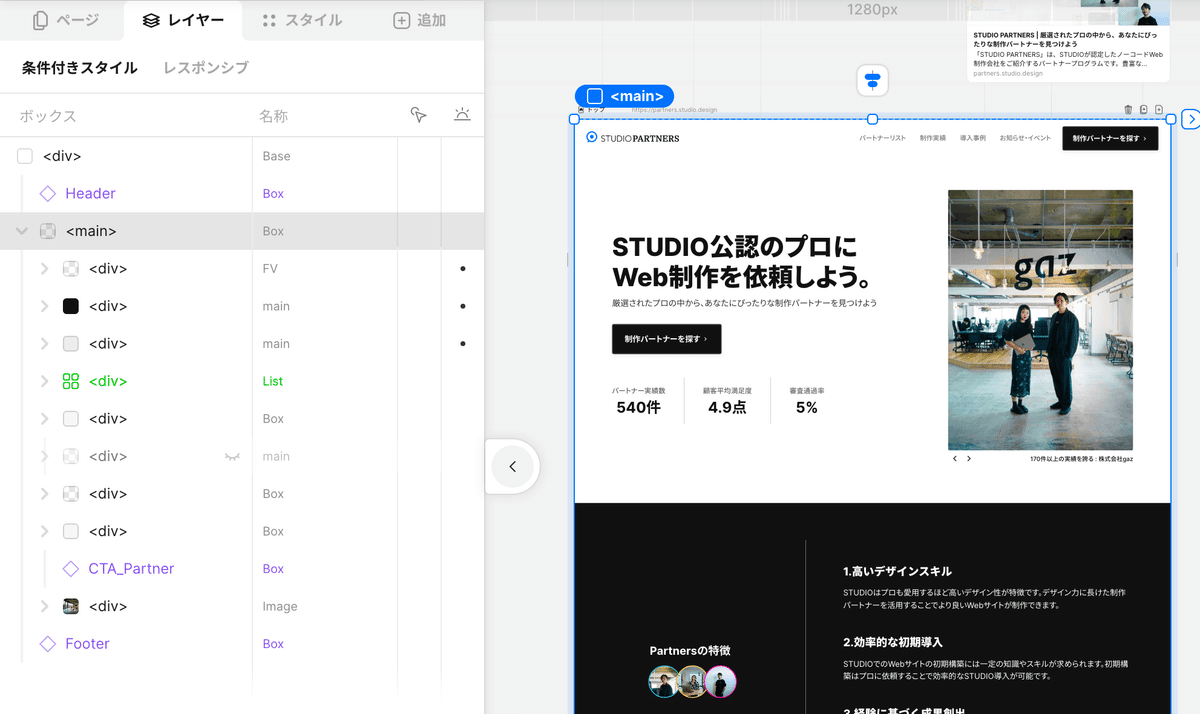The width and height of the screenshot is (1200, 714).
Task: Click the trash icon above the page frame
Action: click(x=1128, y=109)
